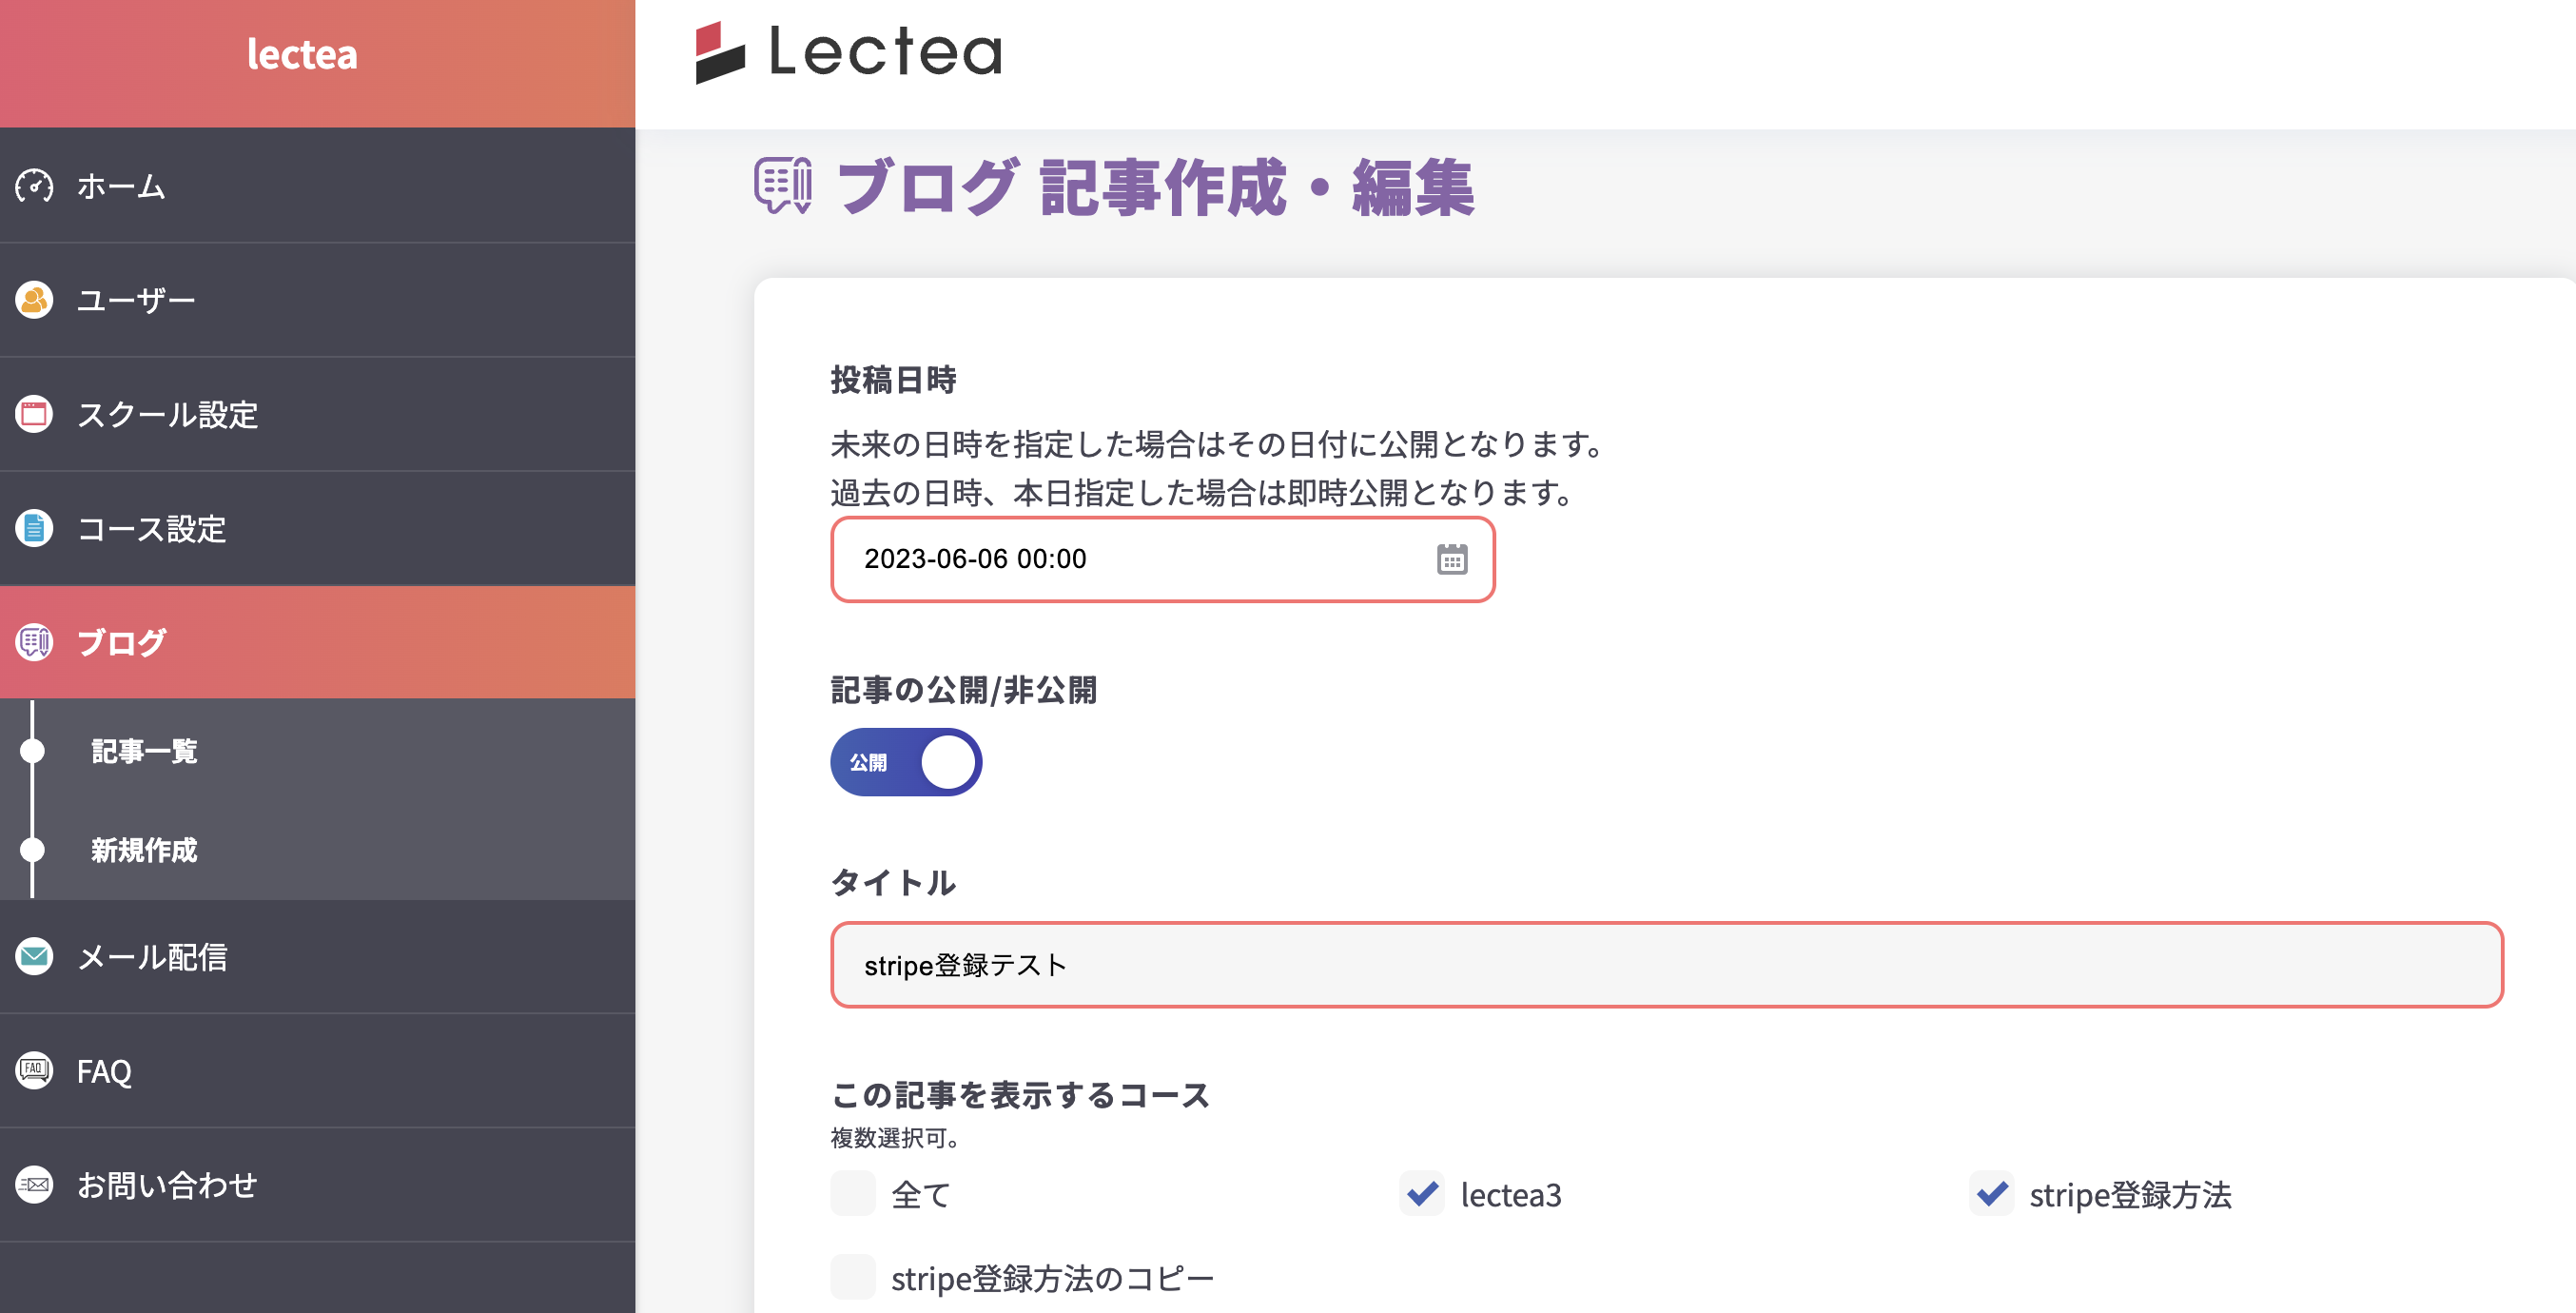Uncheck the stripe登録方法 checkbox
Screen dimensions: 2576x1313
pos(1992,1194)
